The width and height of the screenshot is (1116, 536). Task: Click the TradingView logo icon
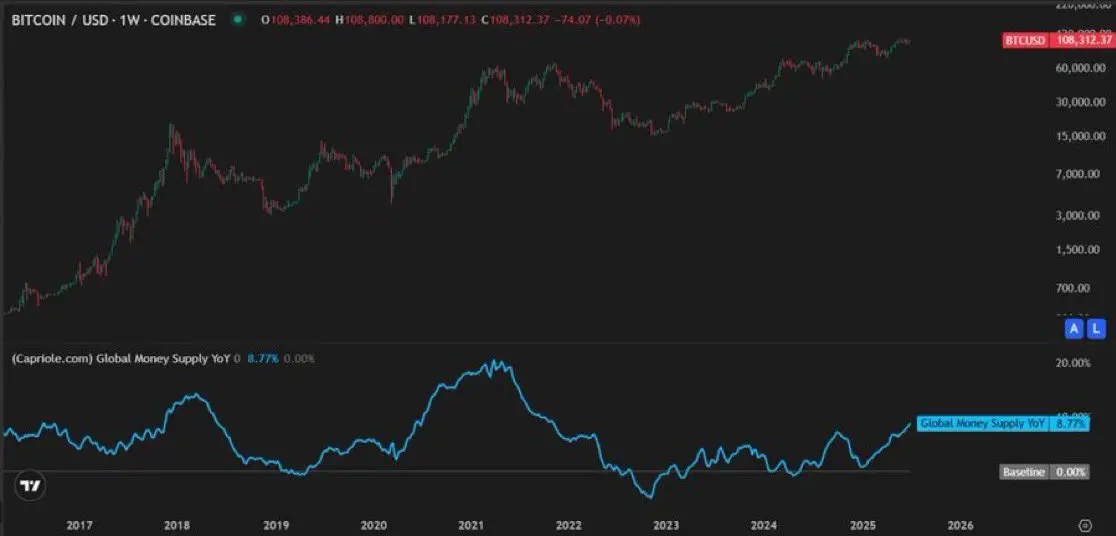pyautogui.click(x=30, y=486)
